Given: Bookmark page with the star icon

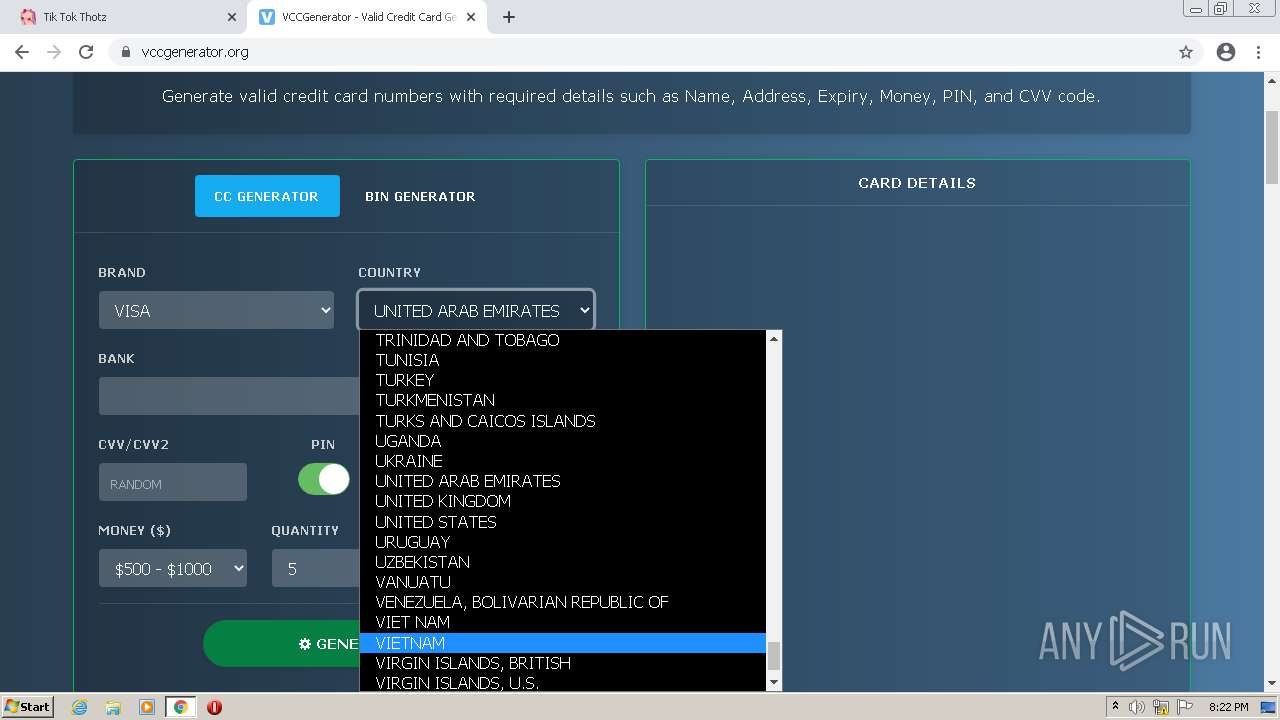Looking at the screenshot, I should [x=1186, y=52].
